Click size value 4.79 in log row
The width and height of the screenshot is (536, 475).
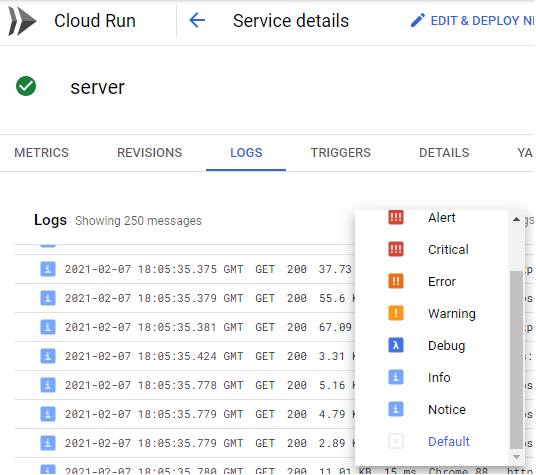pyautogui.click(x=332, y=415)
